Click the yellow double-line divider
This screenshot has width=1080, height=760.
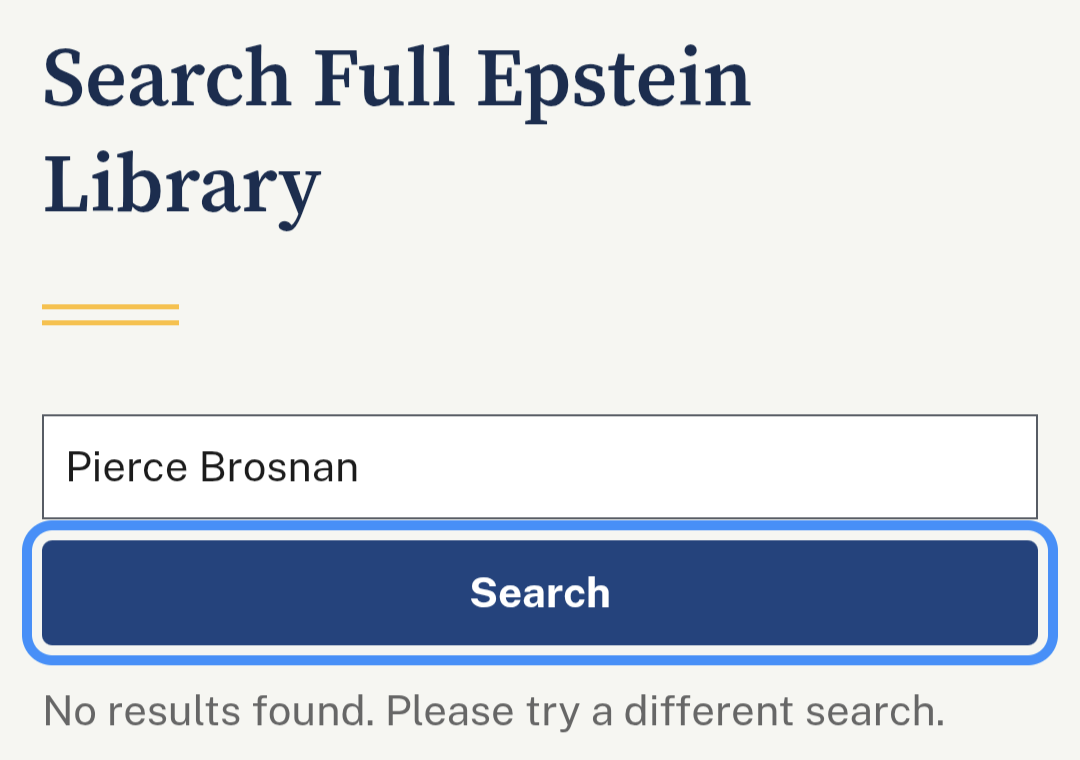tap(110, 315)
